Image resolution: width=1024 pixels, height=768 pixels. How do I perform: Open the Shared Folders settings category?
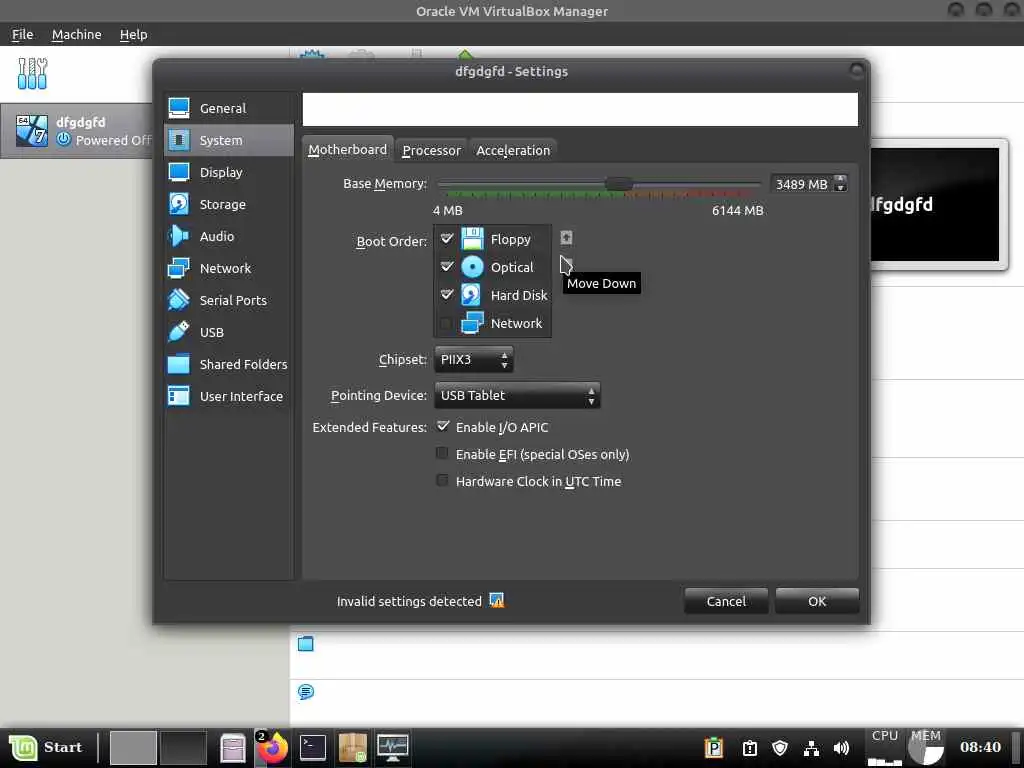pyautogui.click(x=229, y=364)
